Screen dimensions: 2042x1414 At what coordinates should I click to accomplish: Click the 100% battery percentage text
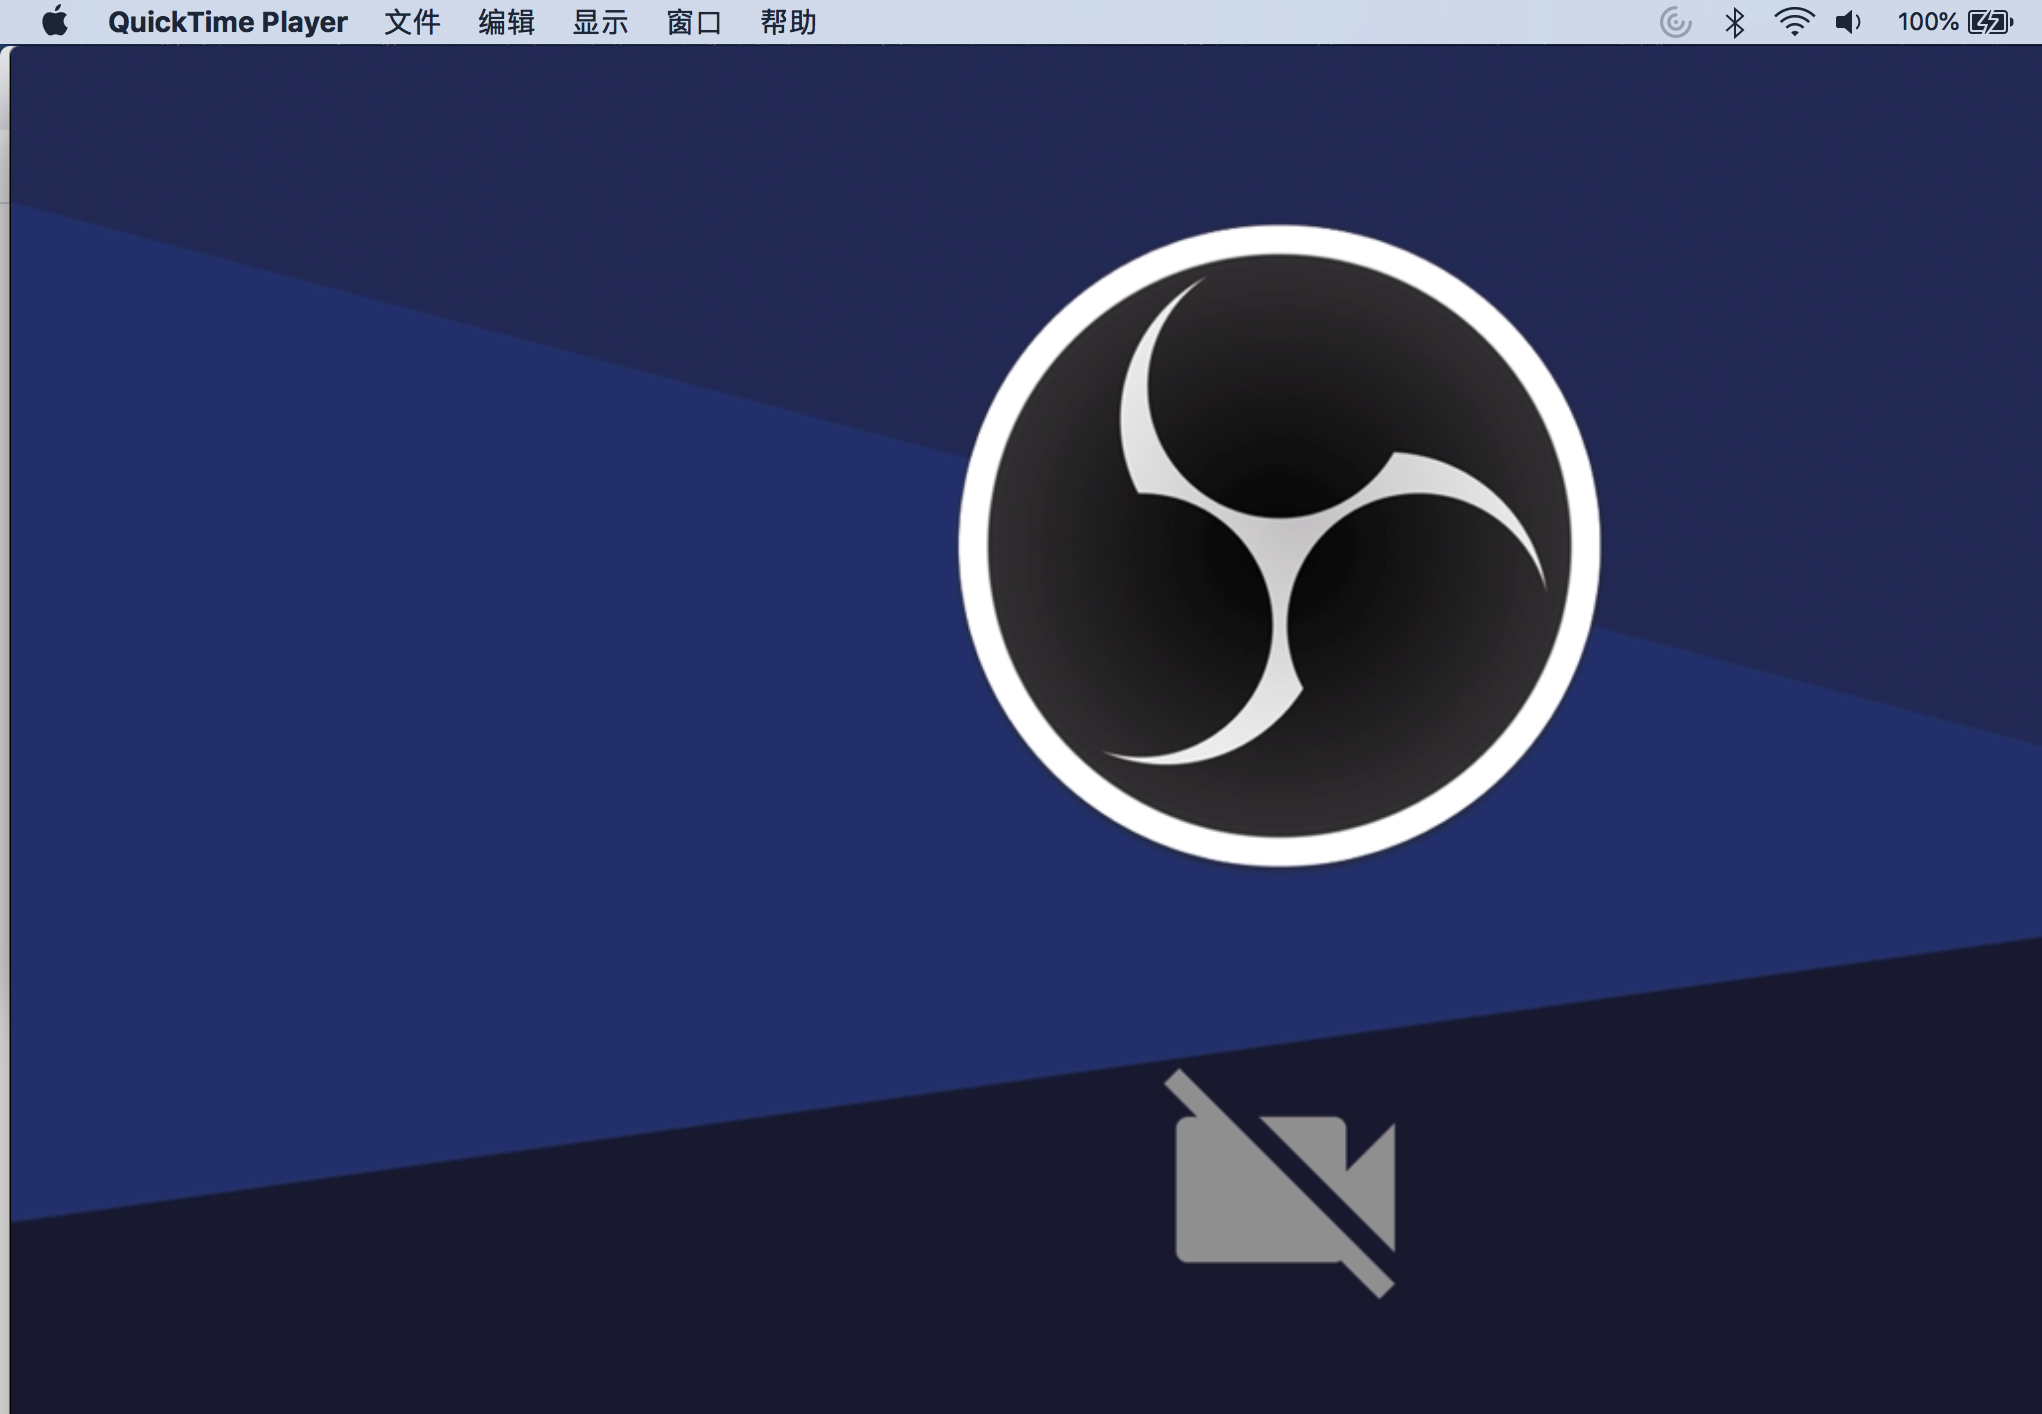(1927, 21)
